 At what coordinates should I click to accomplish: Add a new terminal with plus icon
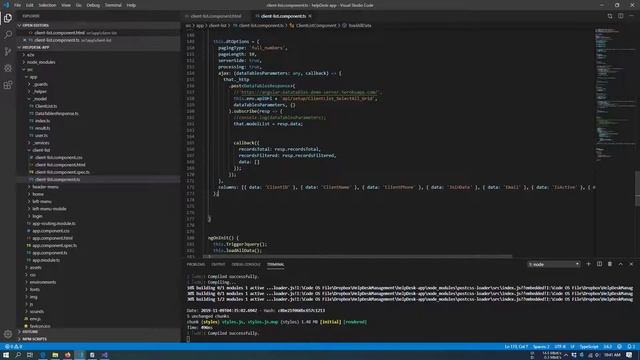[588, 264]
